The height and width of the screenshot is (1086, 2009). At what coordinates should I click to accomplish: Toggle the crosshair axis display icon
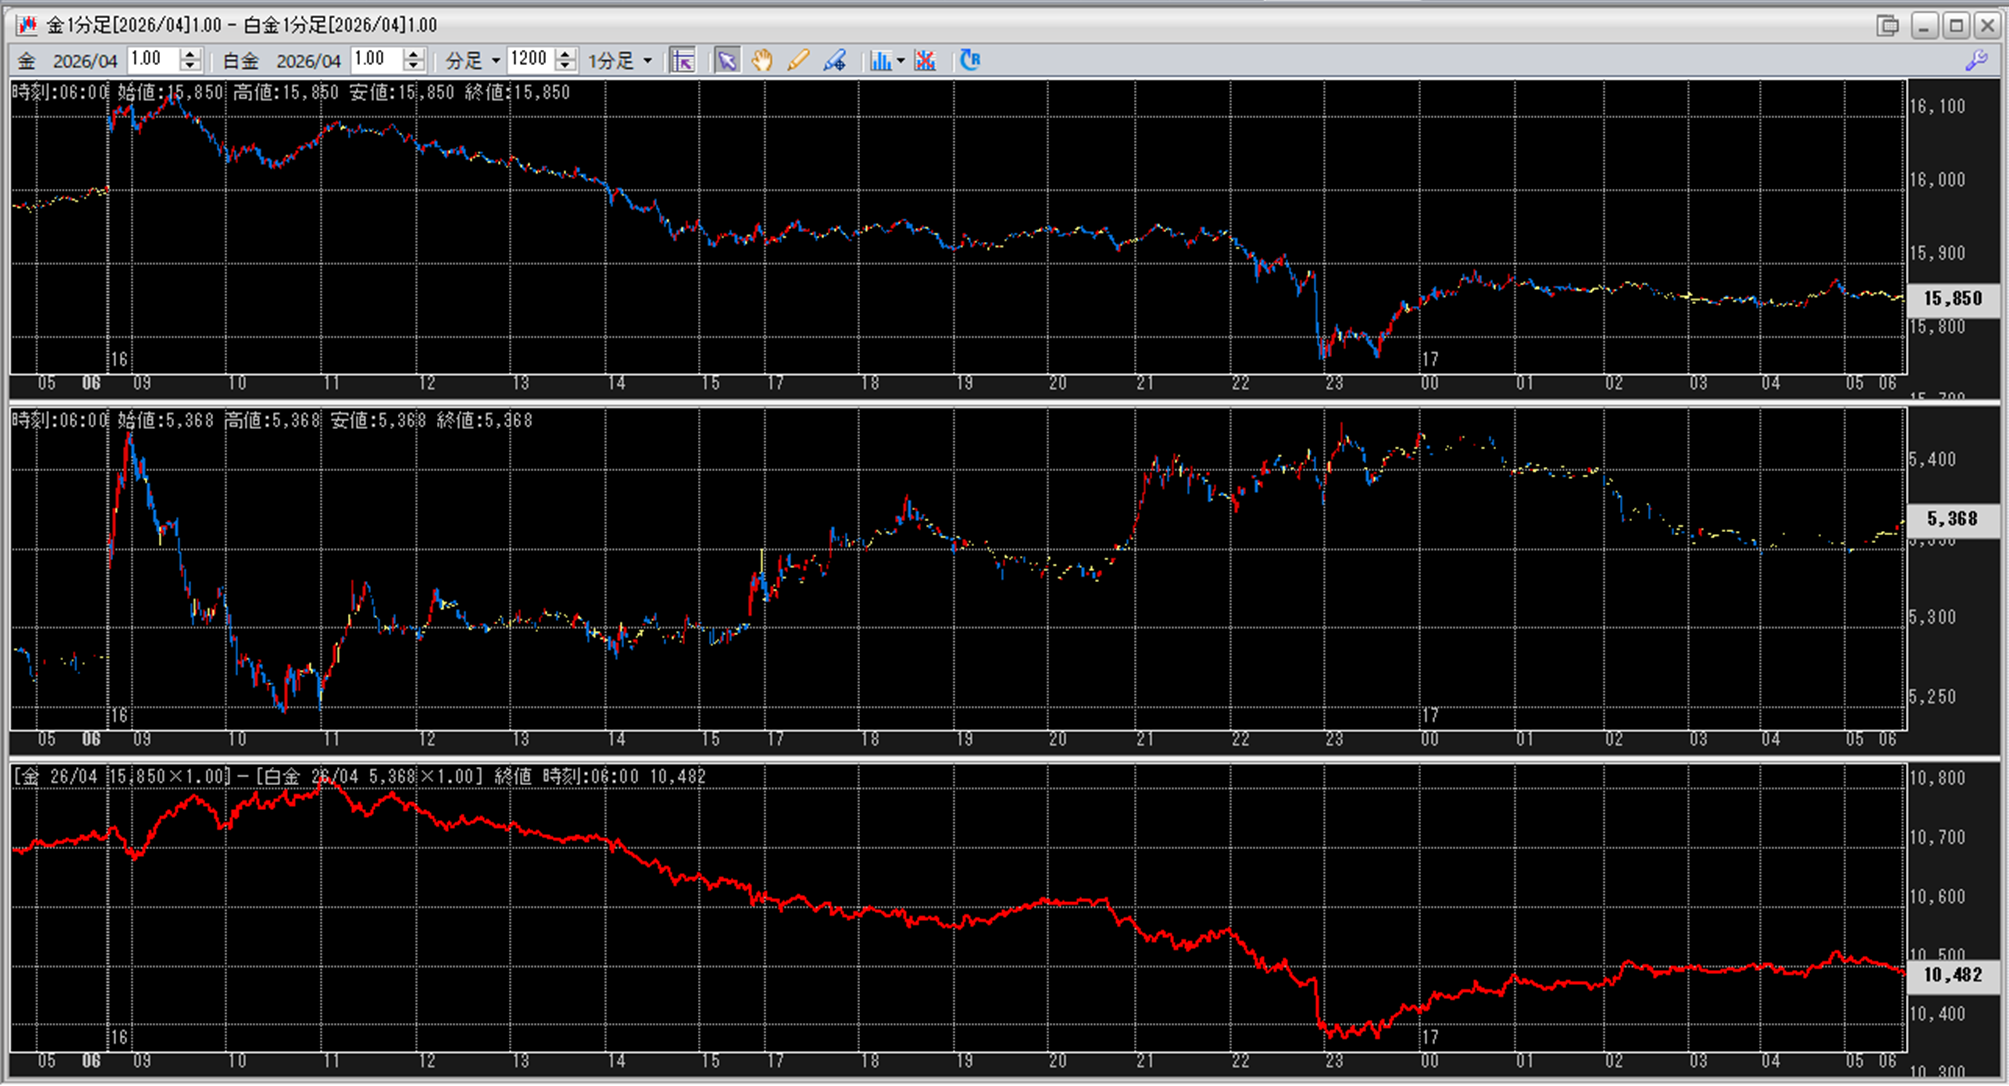(683, 61)
